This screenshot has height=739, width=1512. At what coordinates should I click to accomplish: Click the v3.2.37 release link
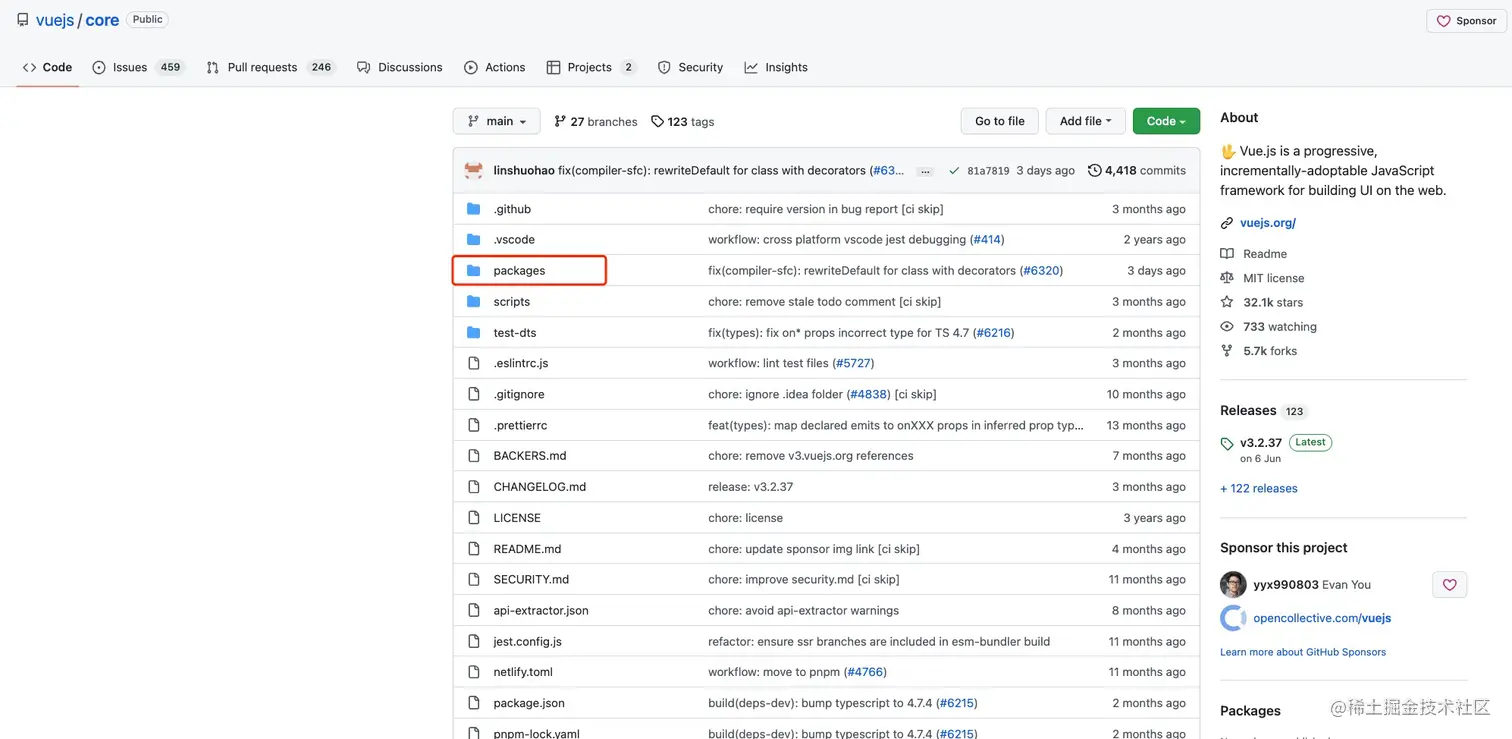(1261, 443)
